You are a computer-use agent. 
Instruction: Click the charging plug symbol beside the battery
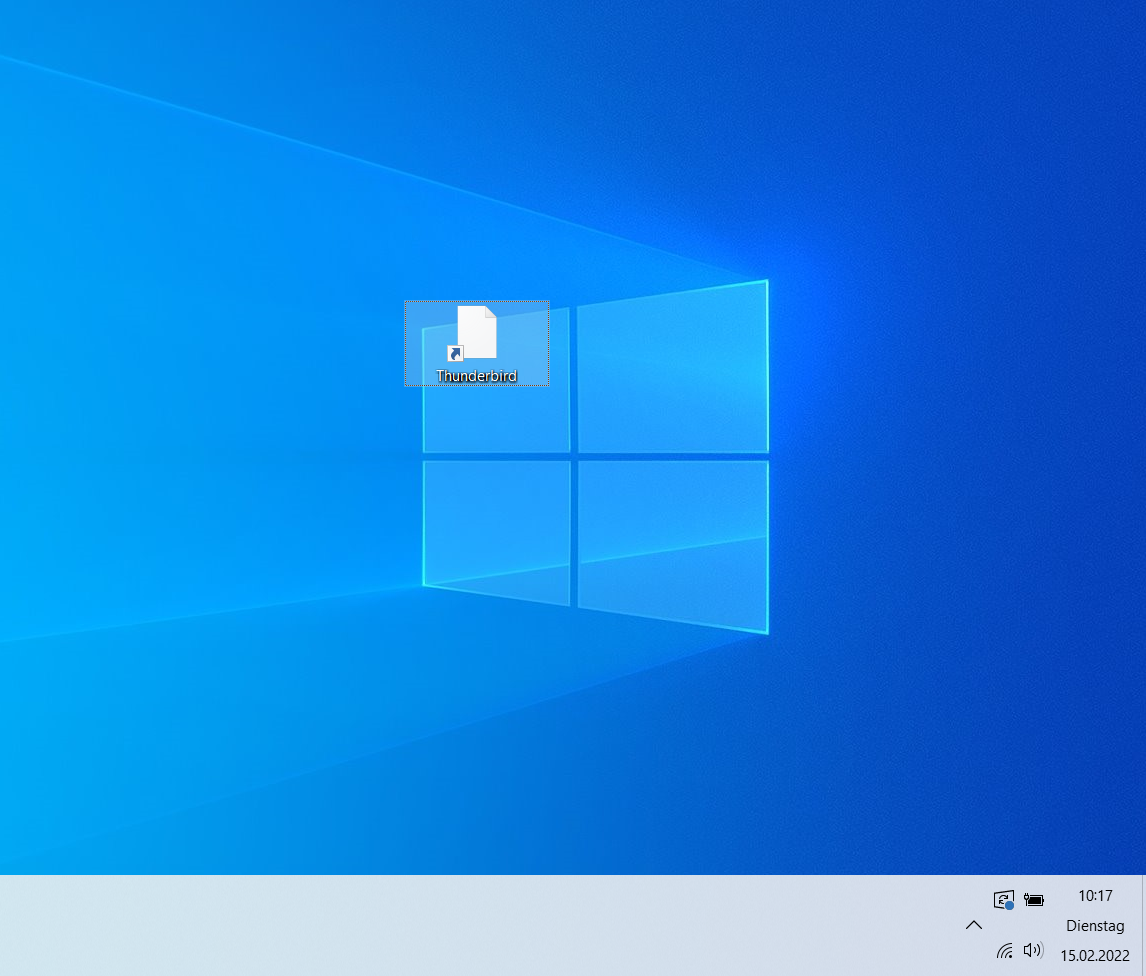click(x=1026, y=897)
